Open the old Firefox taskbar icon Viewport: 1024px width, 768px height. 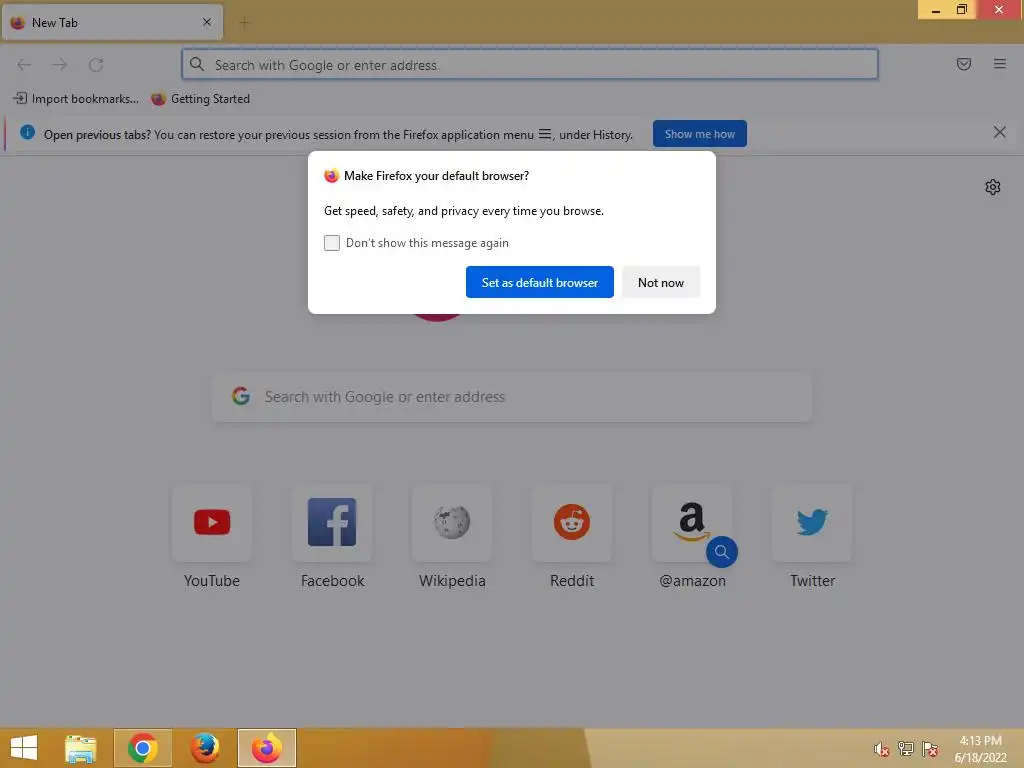pyautogui.click(x=204, y=748)
